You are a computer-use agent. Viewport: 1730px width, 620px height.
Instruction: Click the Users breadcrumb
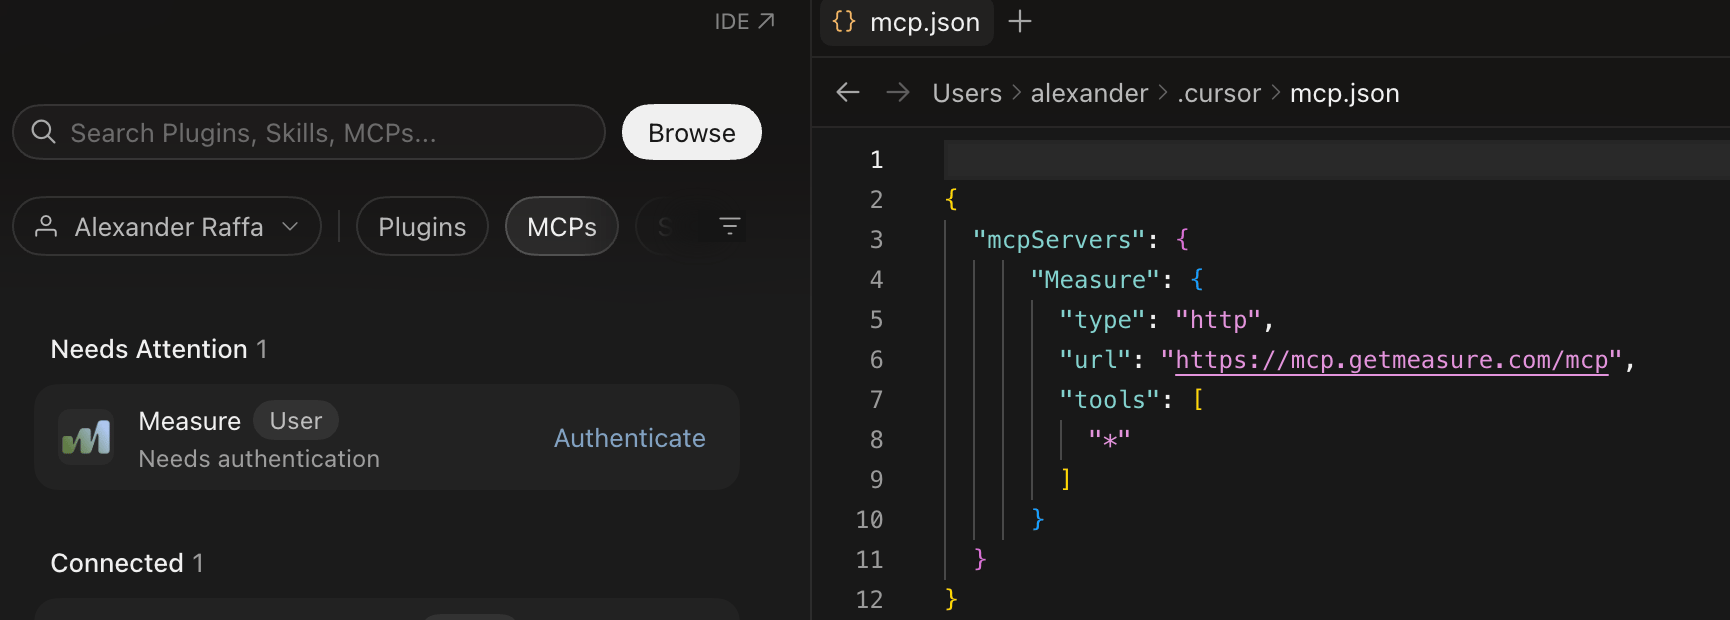(967, 93)
